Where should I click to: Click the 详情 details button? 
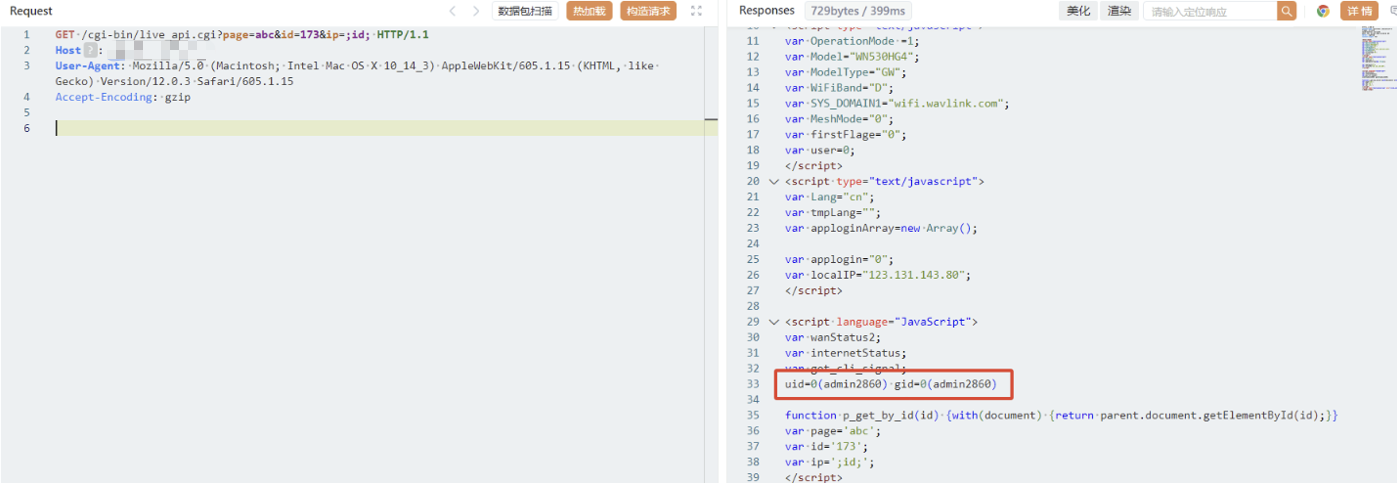pyautogui.click(x=1359, y=11)
